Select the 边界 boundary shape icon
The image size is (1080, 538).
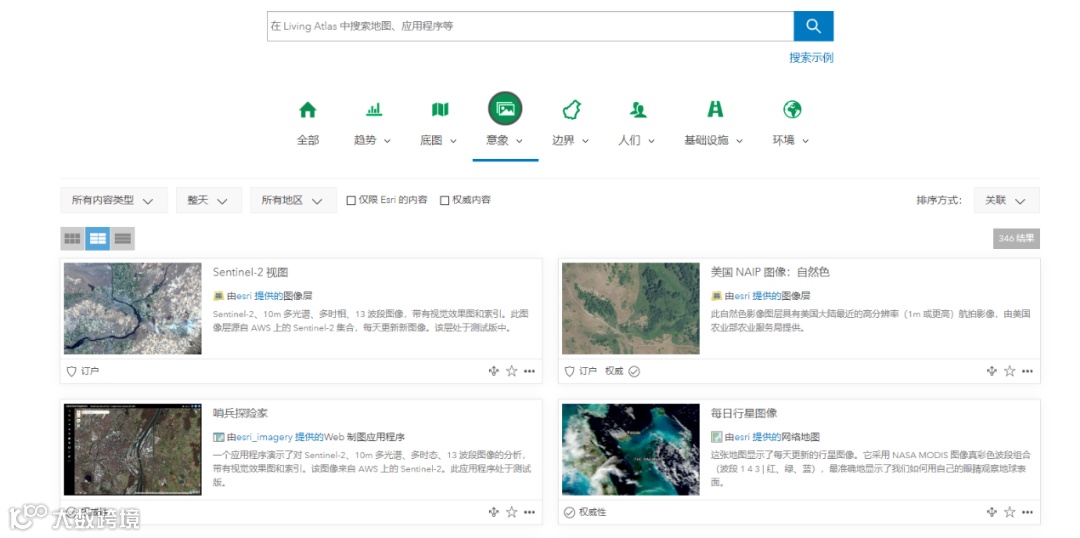coord(572,110)
